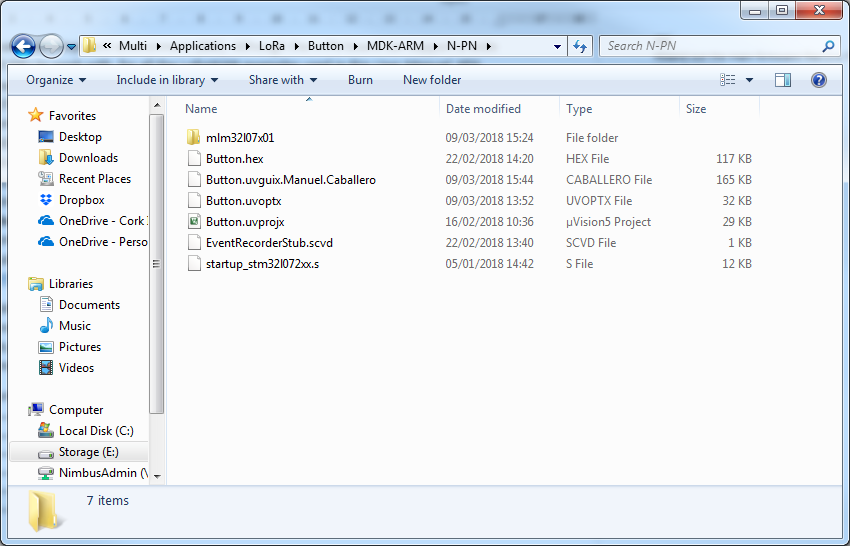Expand the breadcrumb overflow chevron

(107, 46)
